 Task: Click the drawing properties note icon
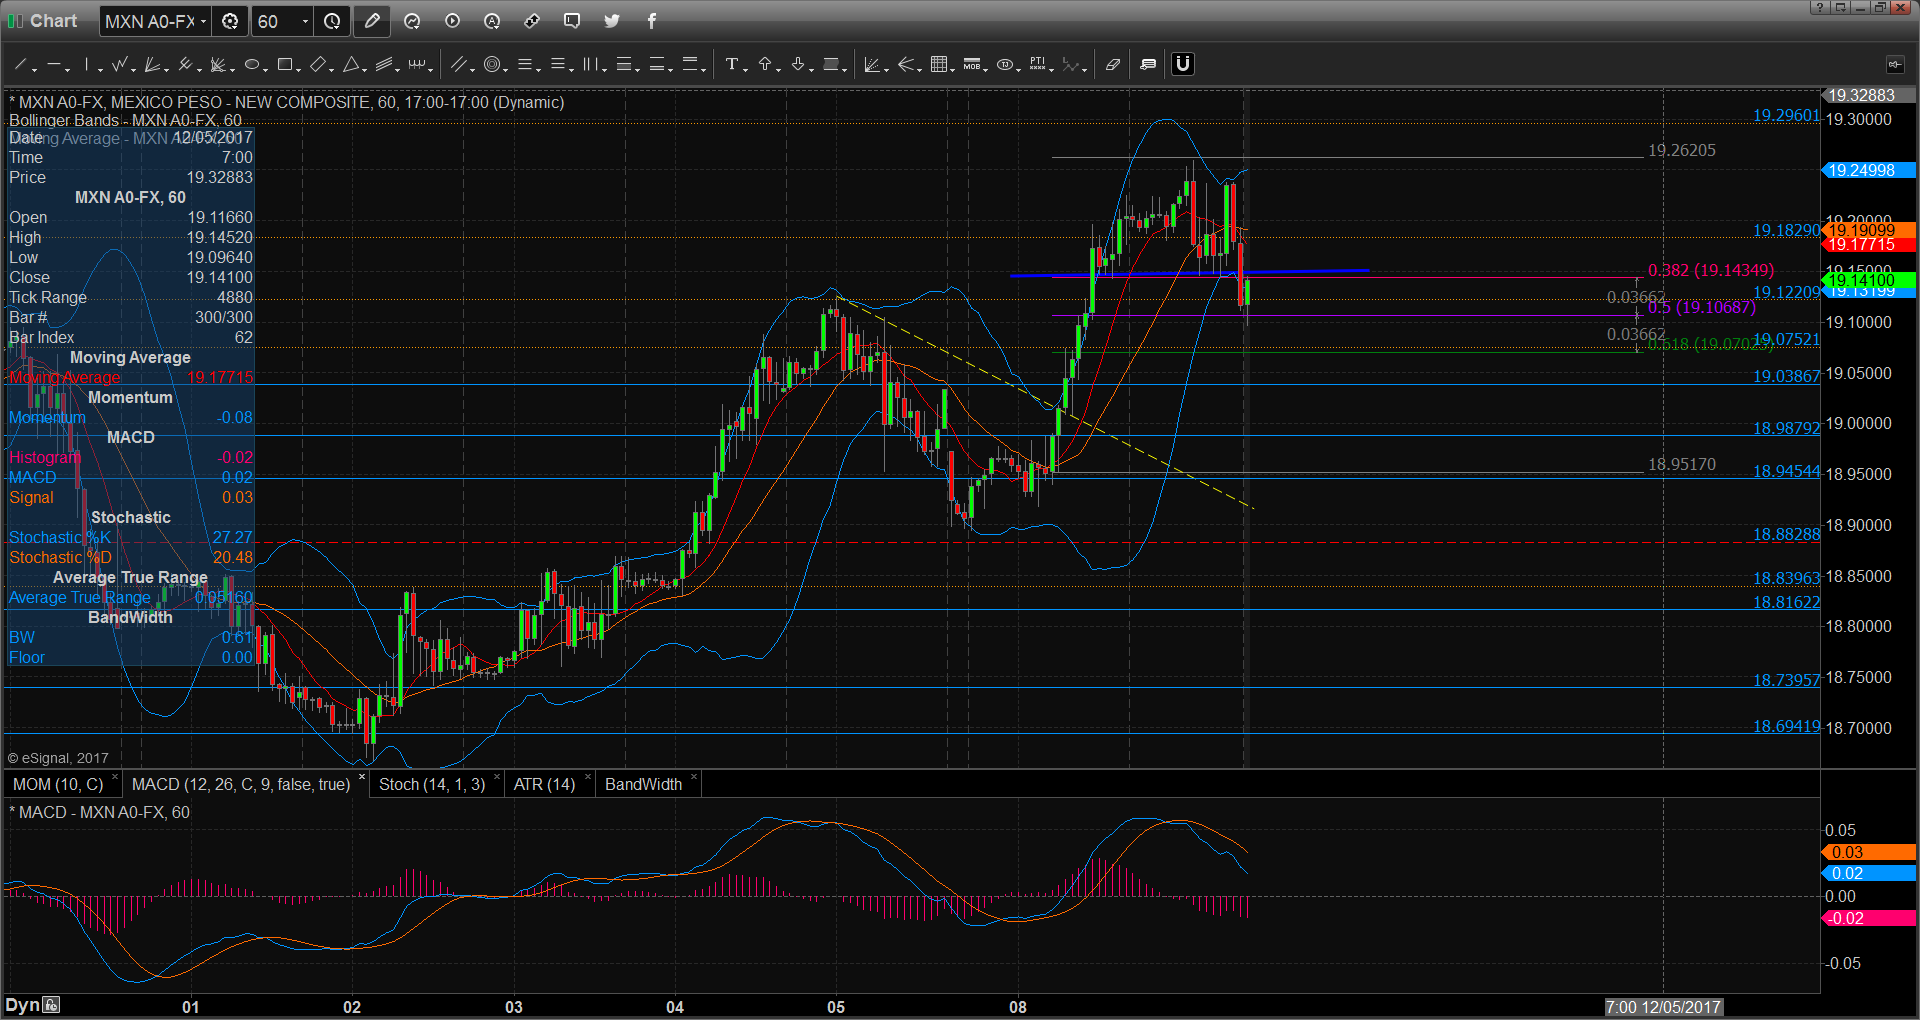tap(1148, 65)
